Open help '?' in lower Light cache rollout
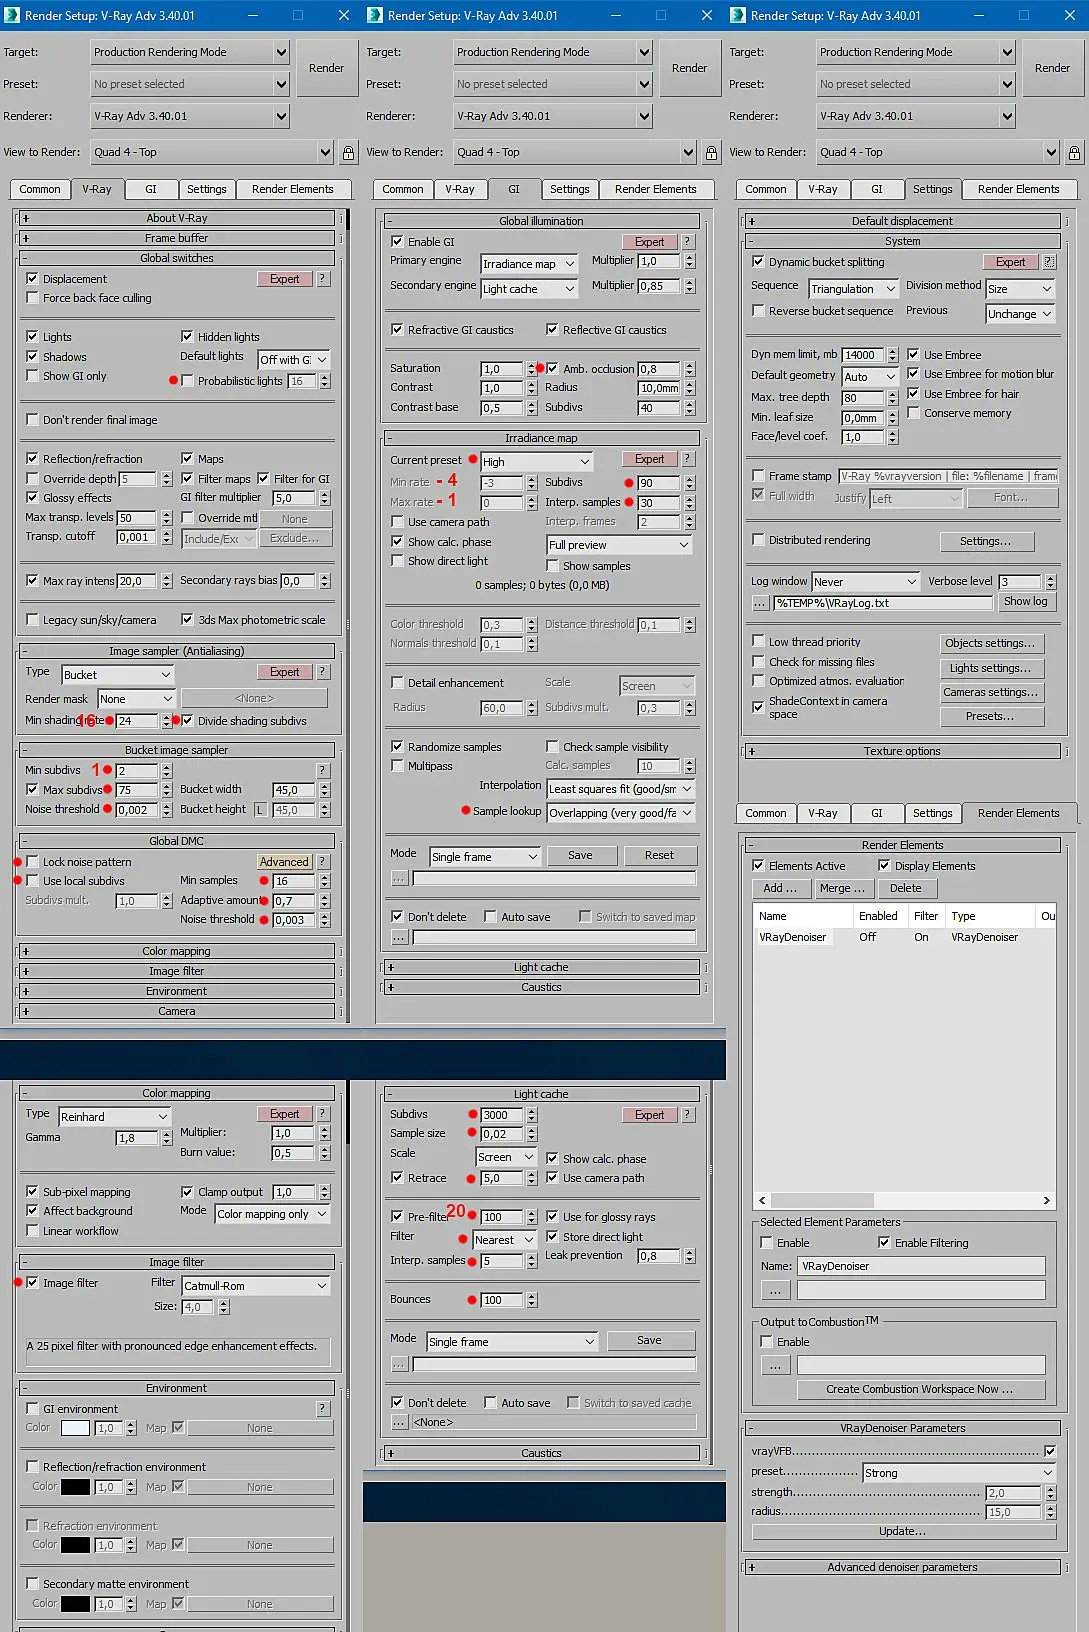The width and height of the screenshot is (1089, 1632). 687,1115
